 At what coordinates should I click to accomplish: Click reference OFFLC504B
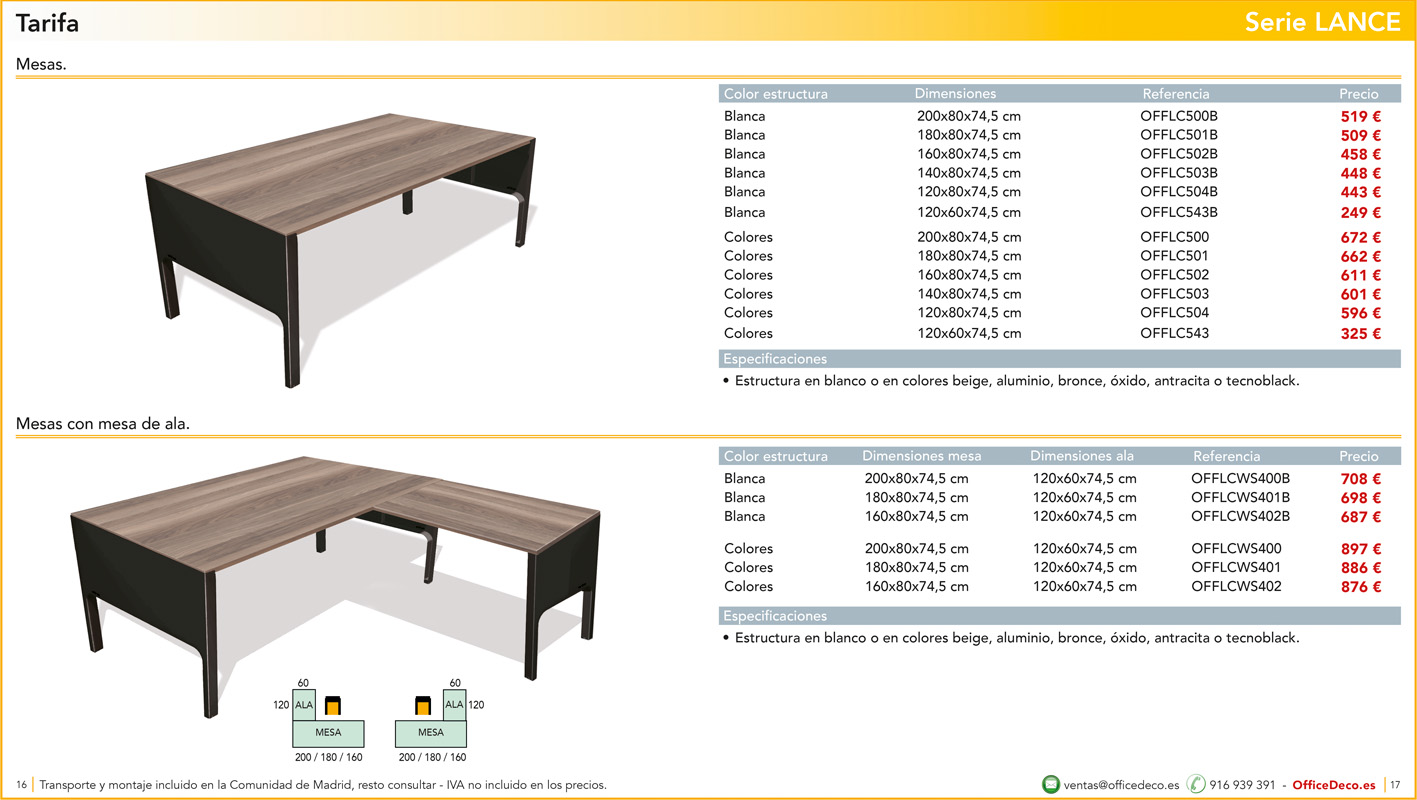pos(1179,192)
